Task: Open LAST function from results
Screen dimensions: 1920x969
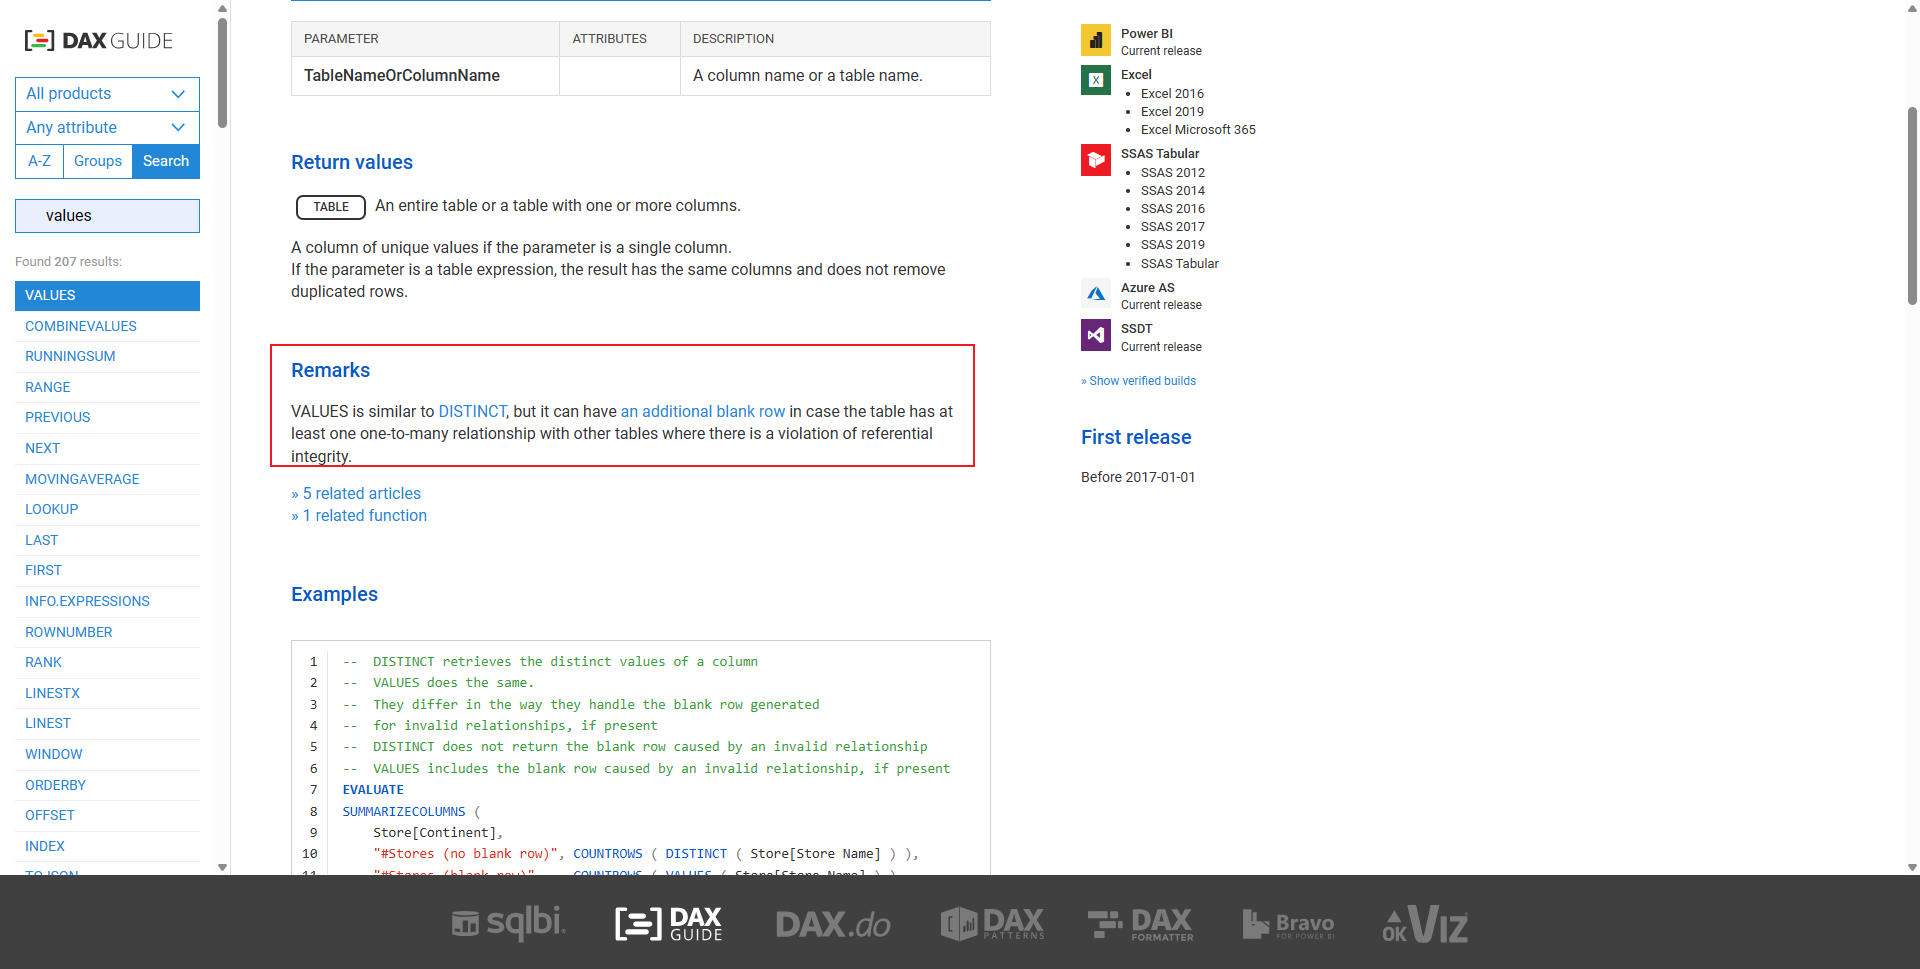Action: point(107,541)
